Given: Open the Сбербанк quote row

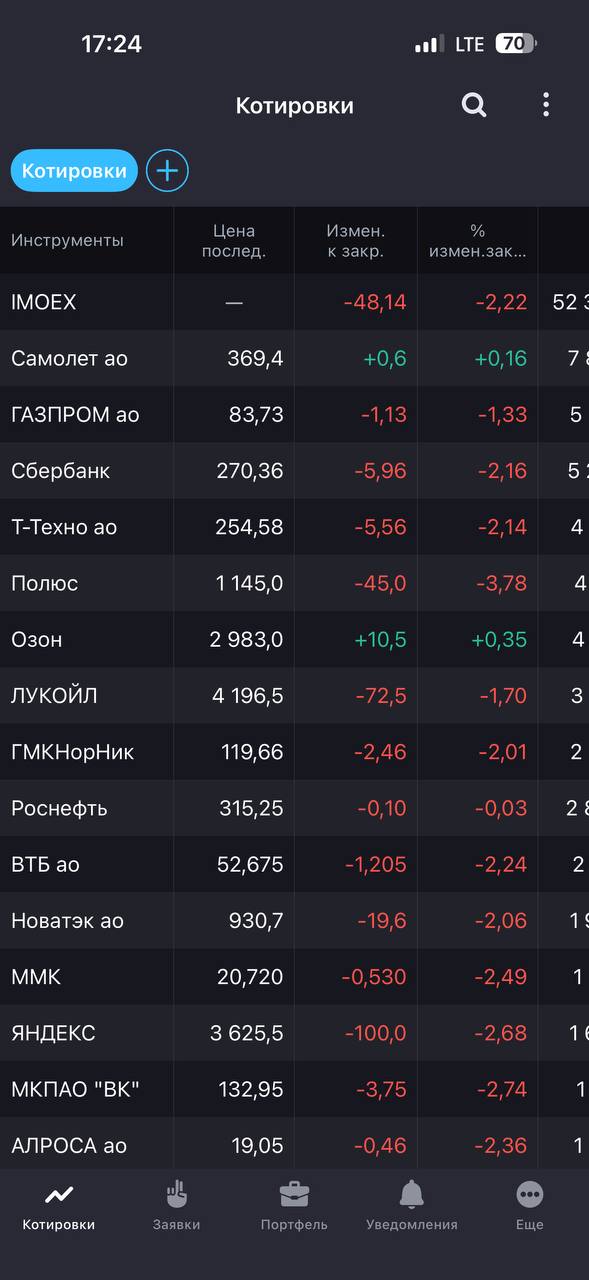Looking at the screenshot, I should (294, 471).
